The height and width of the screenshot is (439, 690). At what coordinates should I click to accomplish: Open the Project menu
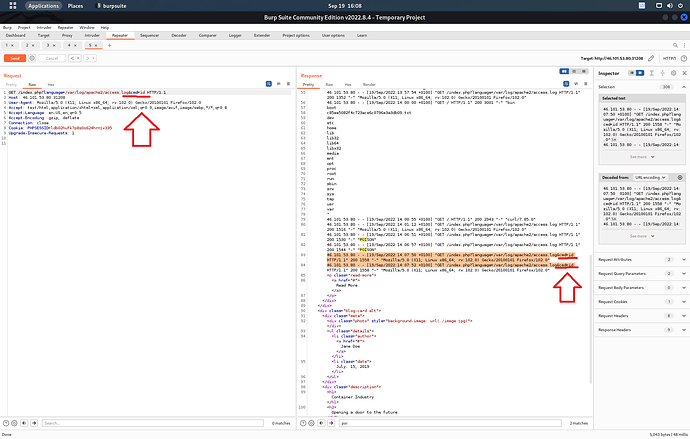[24, 27]
